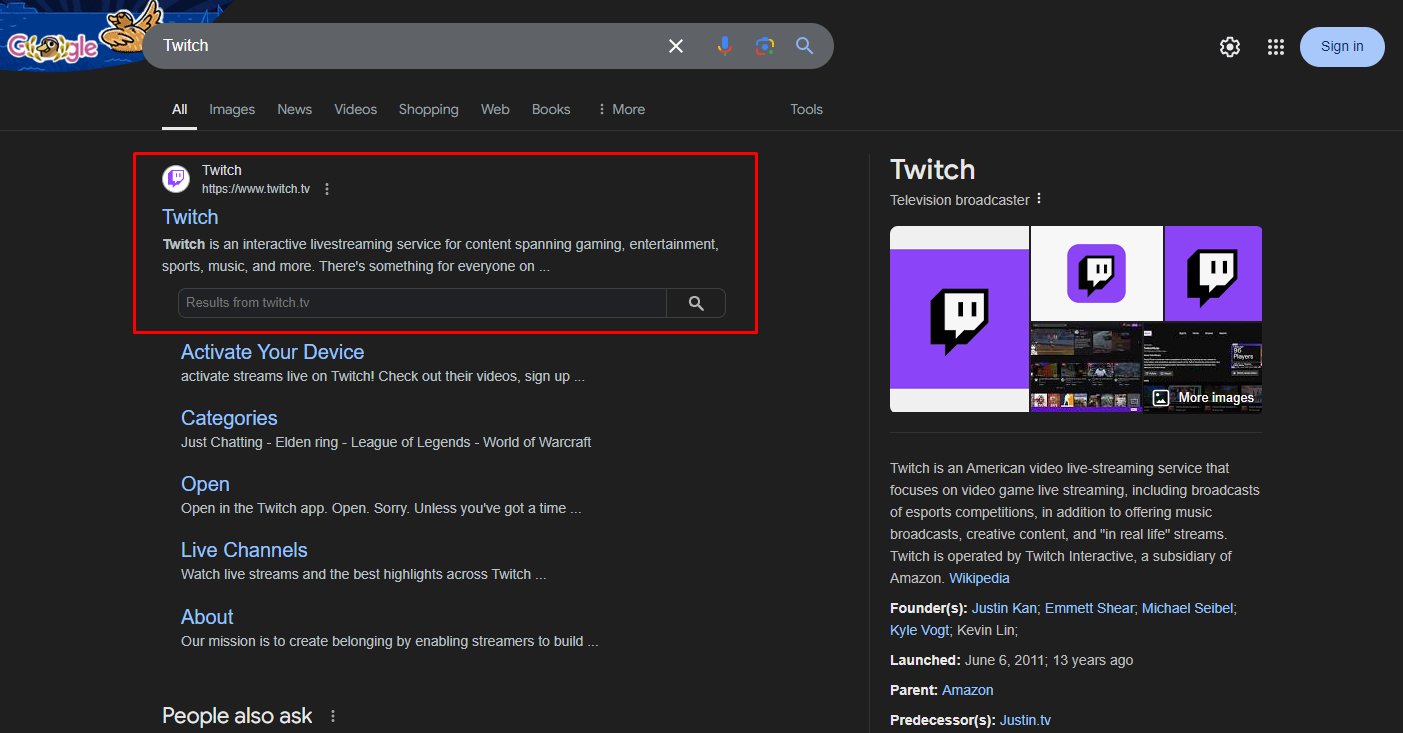Click the https://www.twitch.tv URL text
The image size is (1403, 733).
click(x=256, y=189)
